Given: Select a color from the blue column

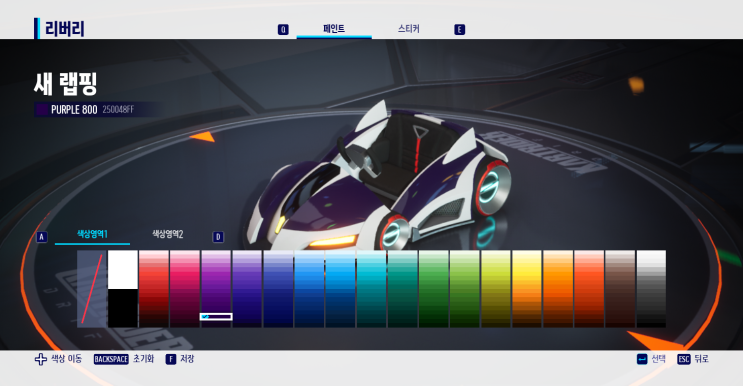Looking at the screenshot, I should click(x=309, y=289).
